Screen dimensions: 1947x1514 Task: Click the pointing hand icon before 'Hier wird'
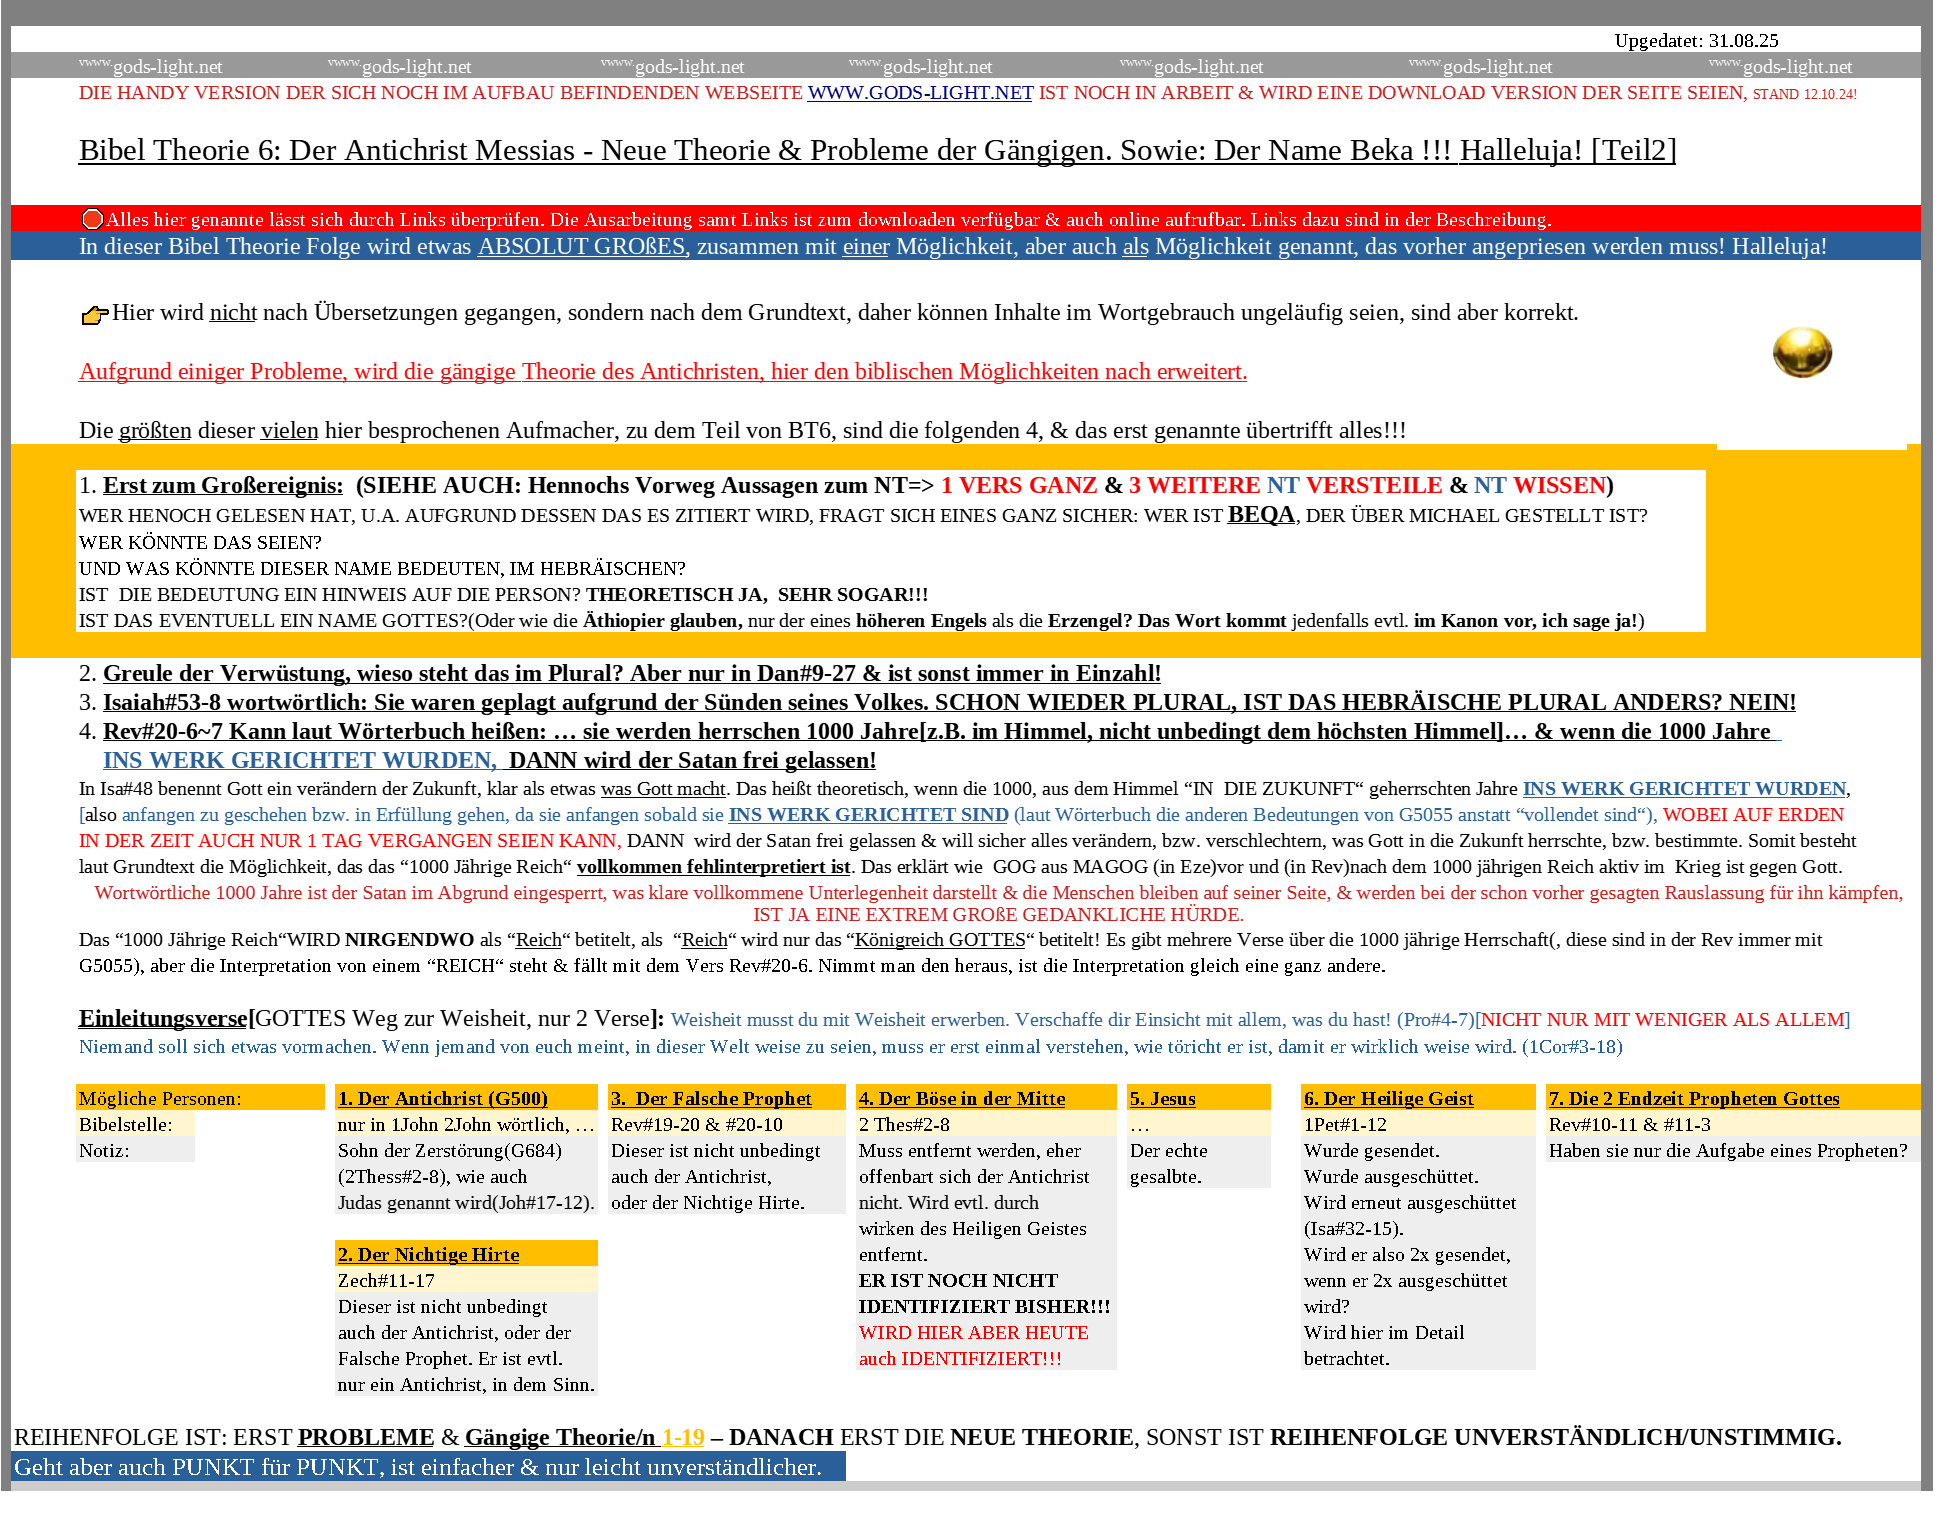tap(94, 315)
